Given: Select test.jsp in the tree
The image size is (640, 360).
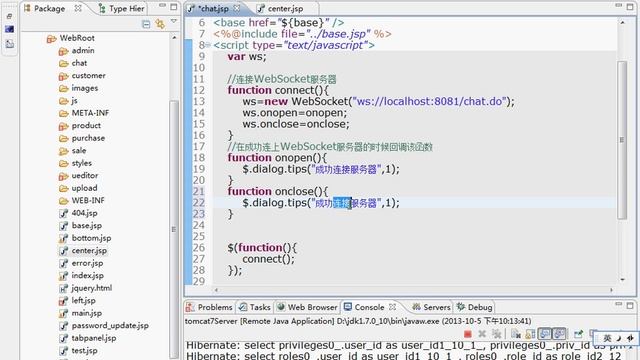Looking at the screenshot, I should click(78, 351).
